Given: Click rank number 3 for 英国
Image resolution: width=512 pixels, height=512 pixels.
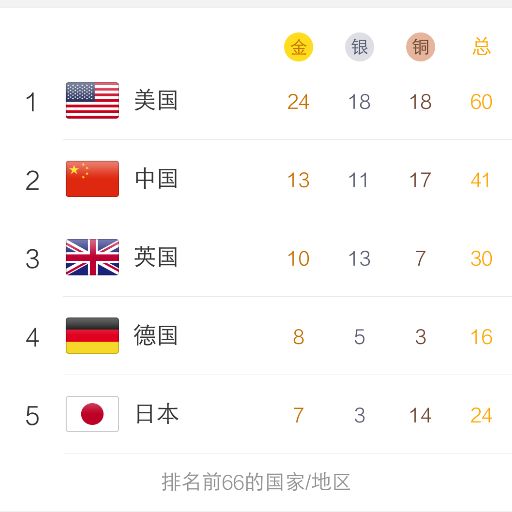Looking at the screenshot, I should tap(32, 259).
